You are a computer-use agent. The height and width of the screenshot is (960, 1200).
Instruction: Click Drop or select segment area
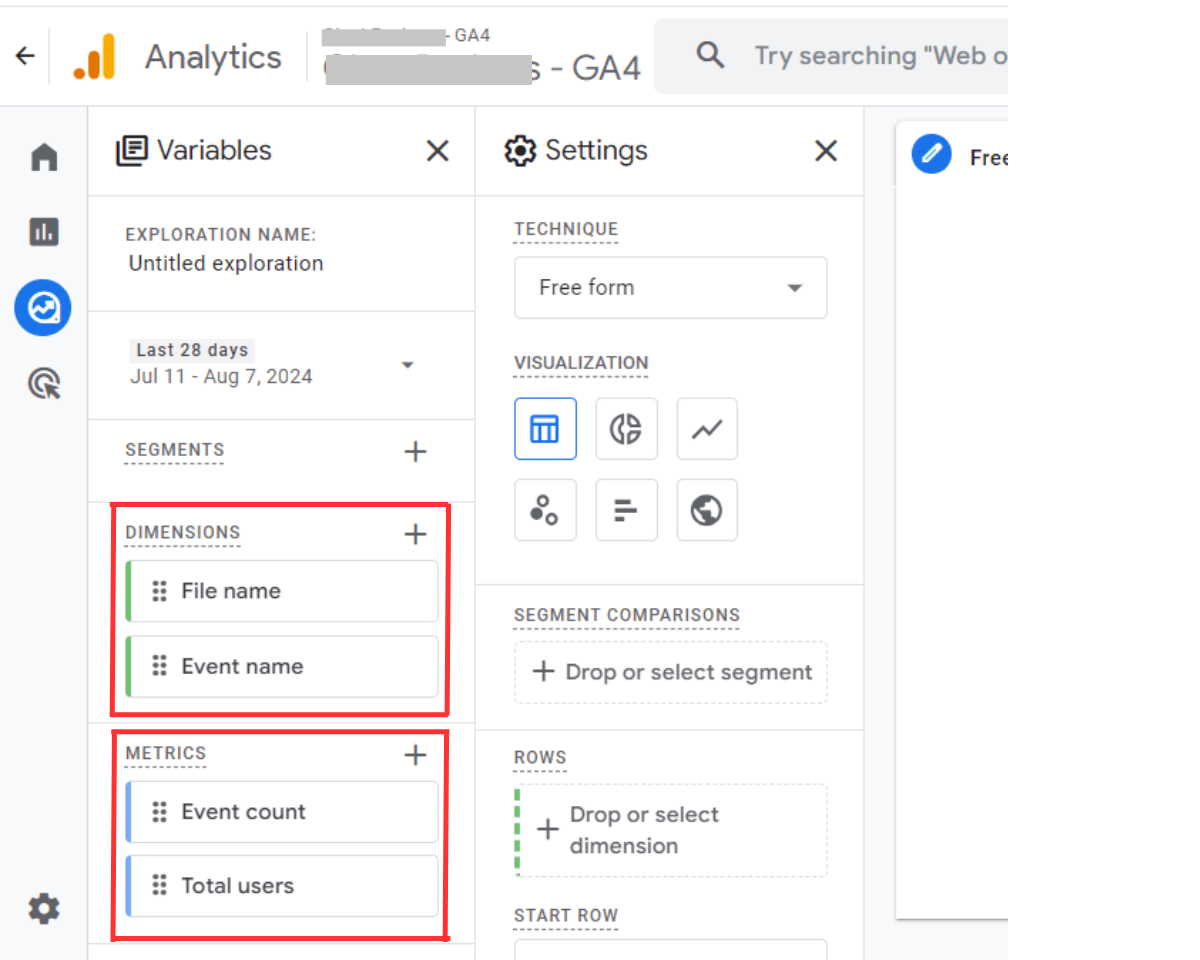tap(671, 672)
